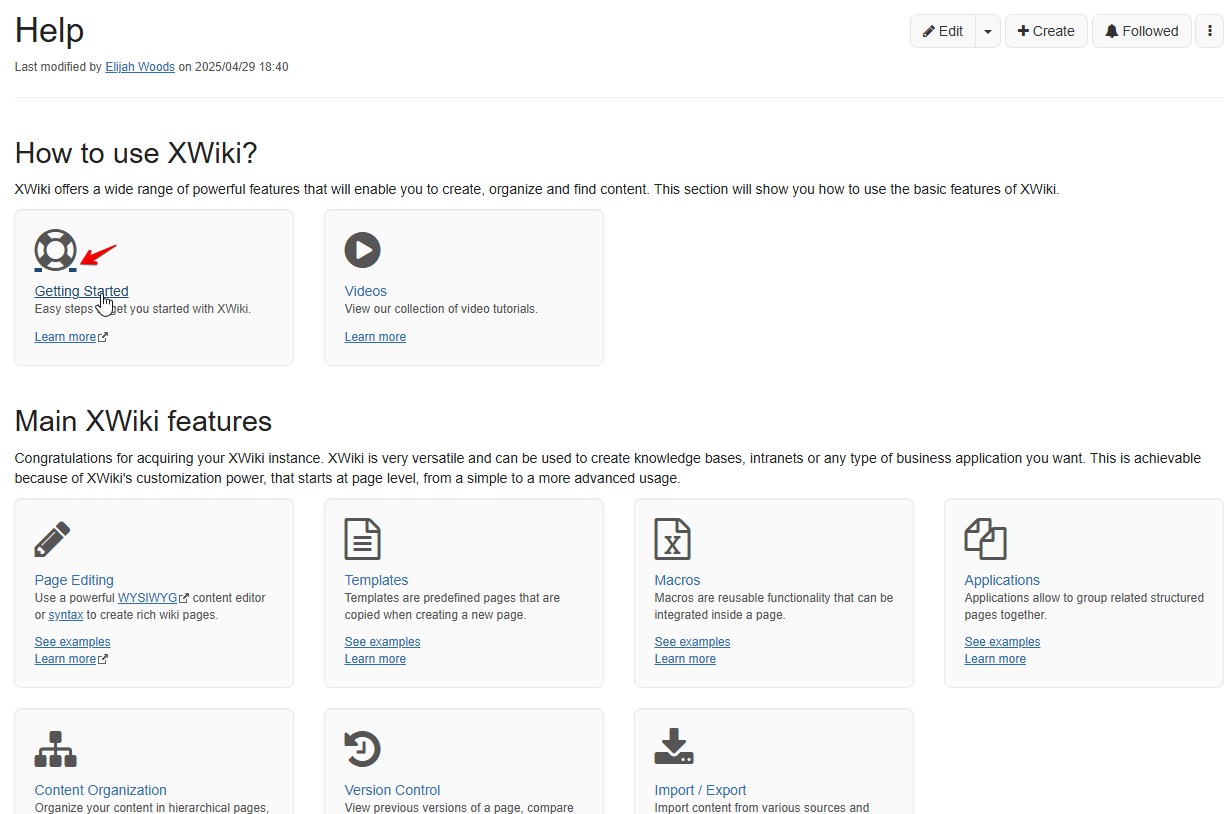The width and height of the screenshot is (1227, 814).
Task: Click the 'Main XWiki features' heading
Action: 143,421
